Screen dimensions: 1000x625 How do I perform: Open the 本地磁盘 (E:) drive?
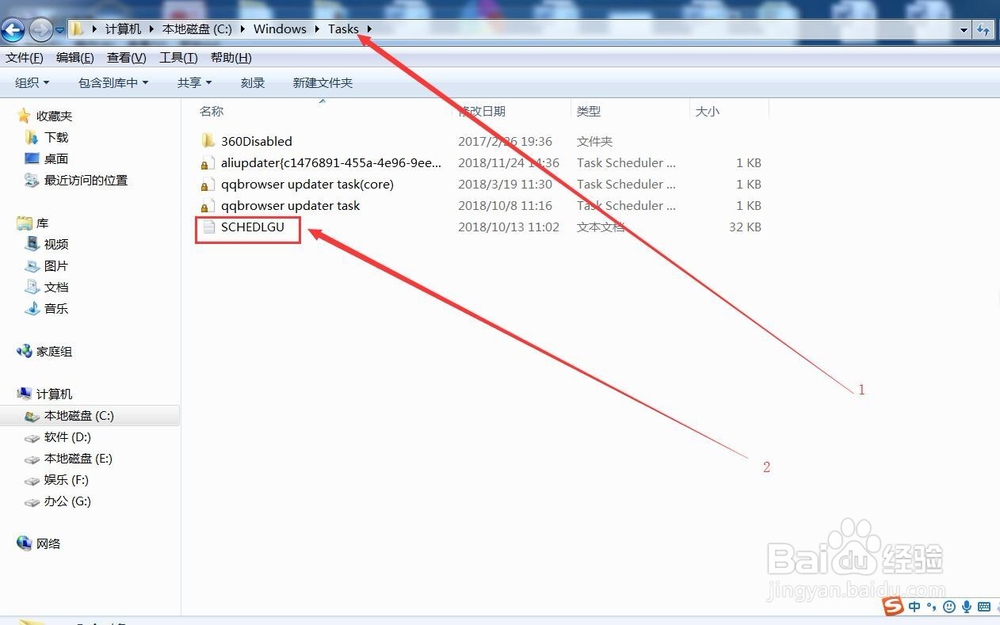78,459
